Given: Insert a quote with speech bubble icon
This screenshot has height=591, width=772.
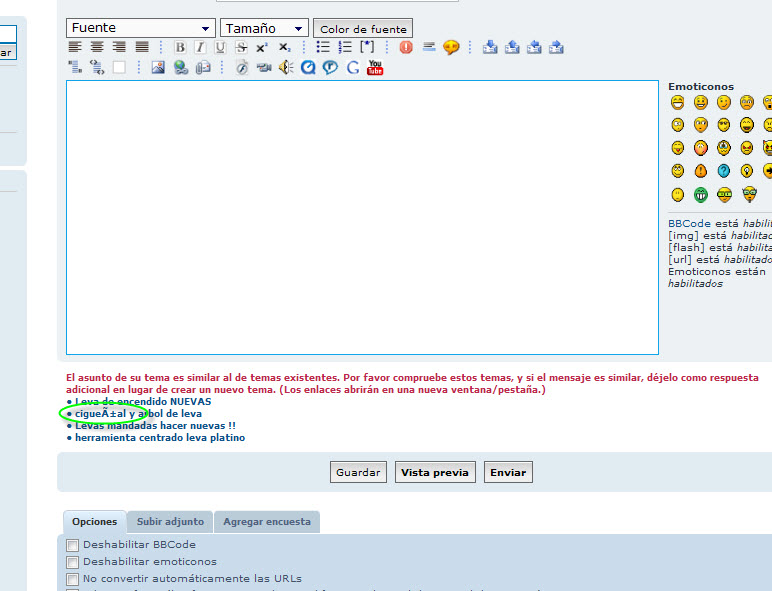Looking at the screenshot, I should 451,47.
